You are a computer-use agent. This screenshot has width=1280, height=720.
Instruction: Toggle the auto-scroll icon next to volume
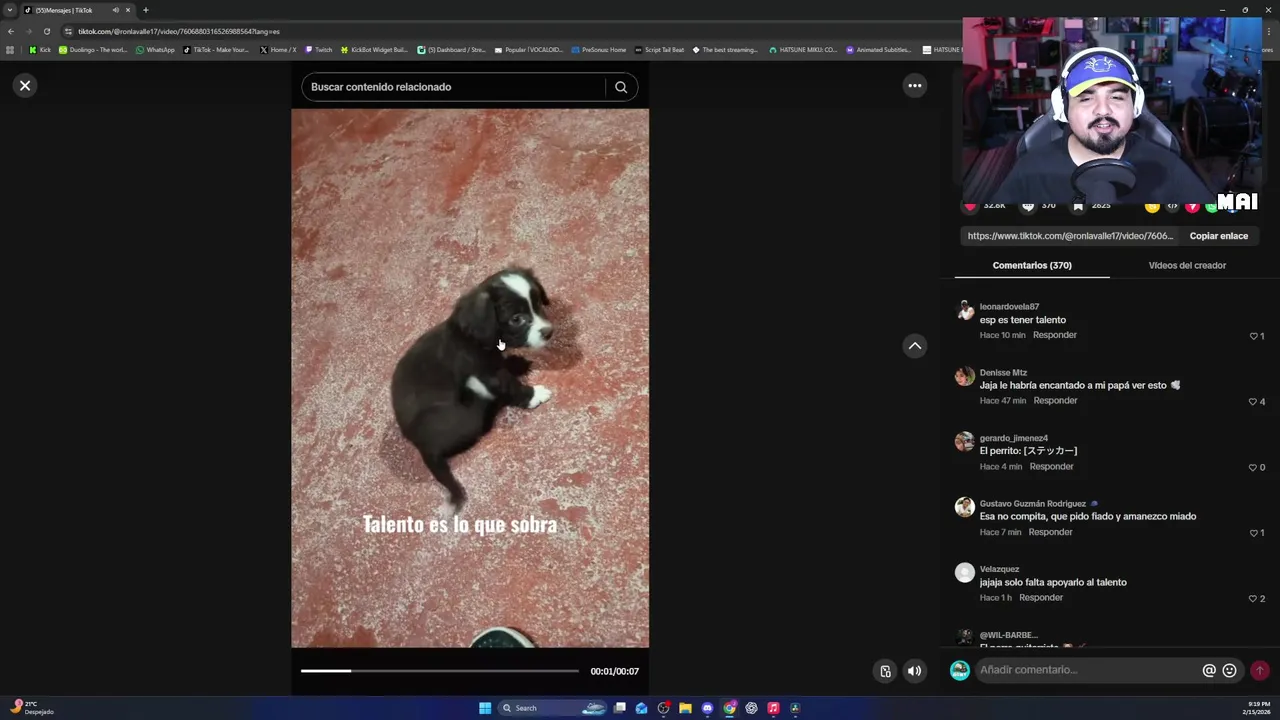[x=885, y=671]
